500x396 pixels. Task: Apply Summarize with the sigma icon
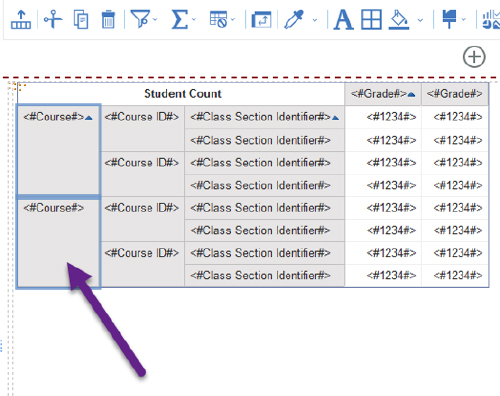[x=179, y=19]
